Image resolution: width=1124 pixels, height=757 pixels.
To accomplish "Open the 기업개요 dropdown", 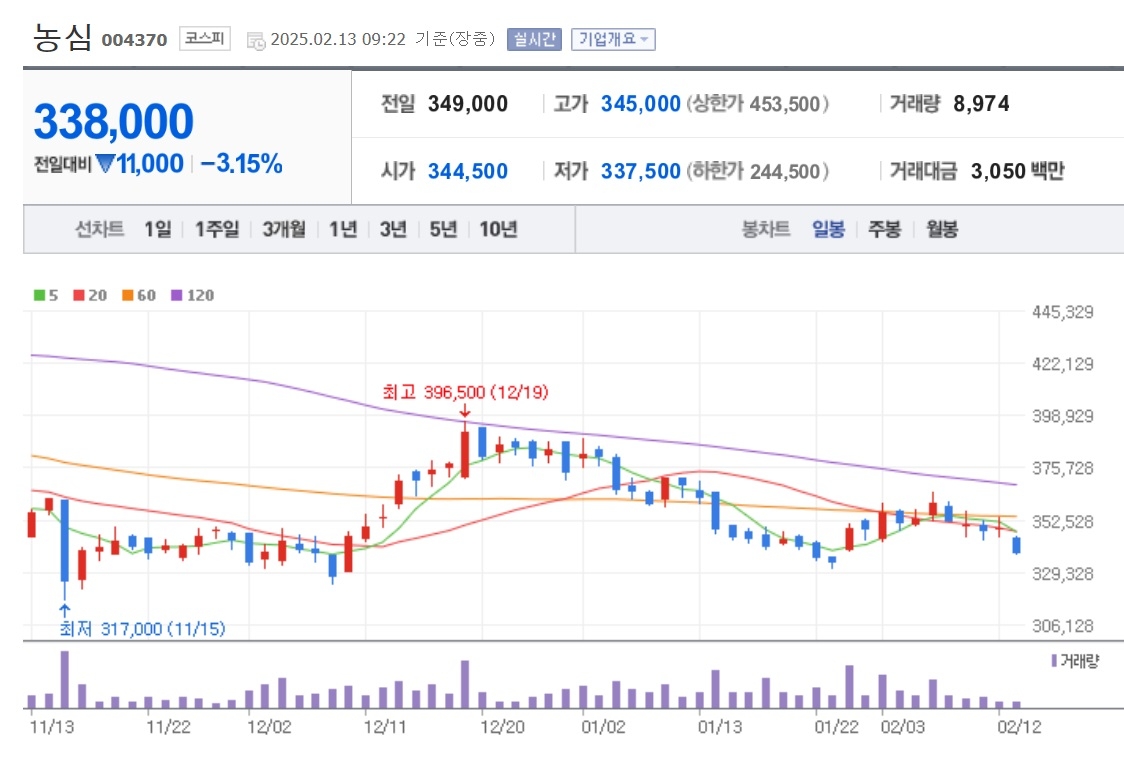I will point(614,39).
